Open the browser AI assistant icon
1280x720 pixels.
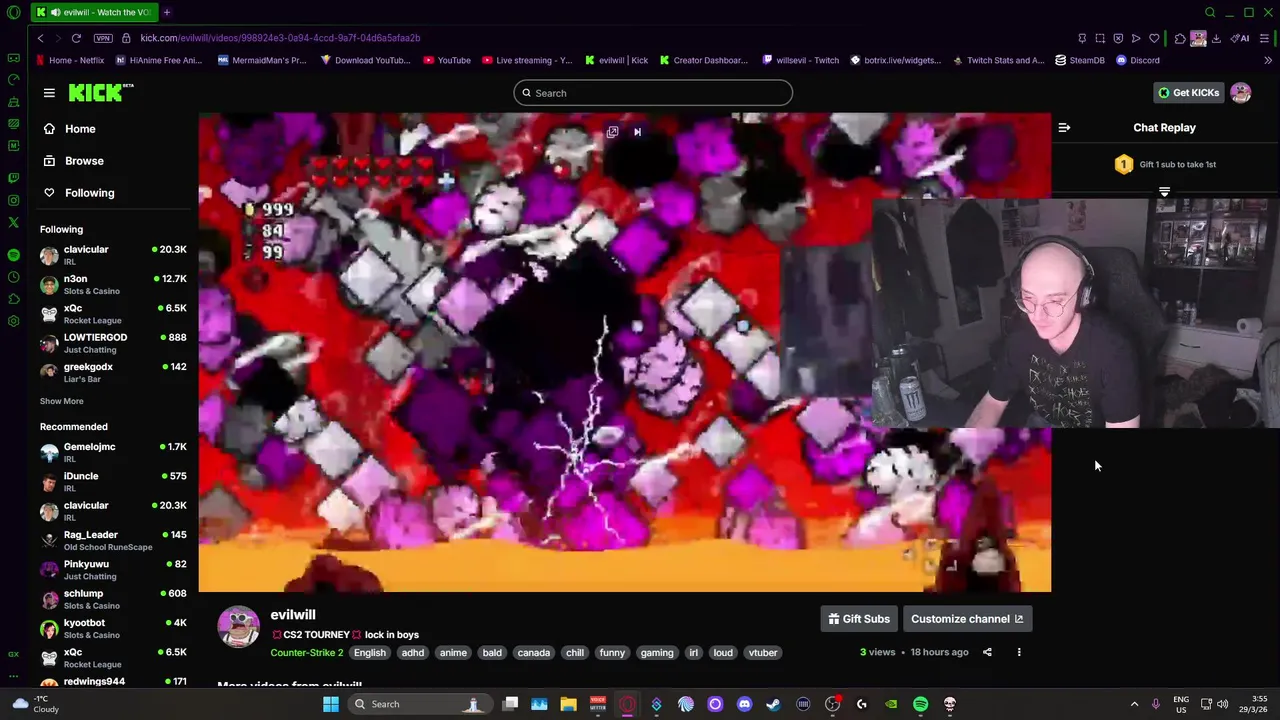[x=1240, y=38]
